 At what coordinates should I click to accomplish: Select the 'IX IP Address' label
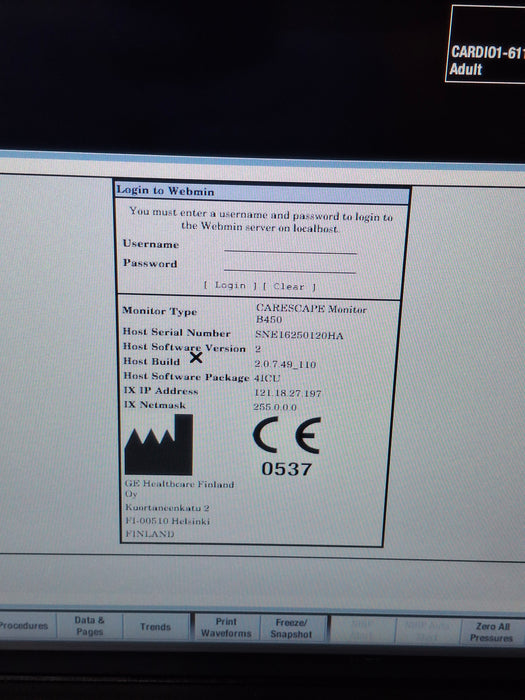pos(161,391)
